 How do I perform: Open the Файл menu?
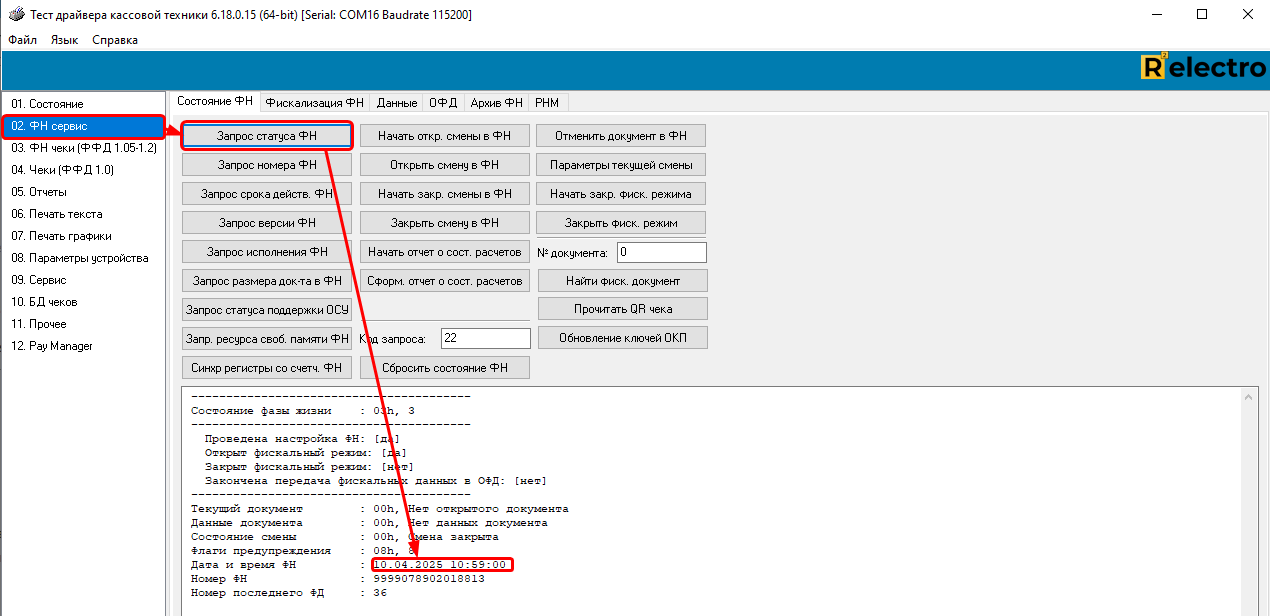coord(22,40)
